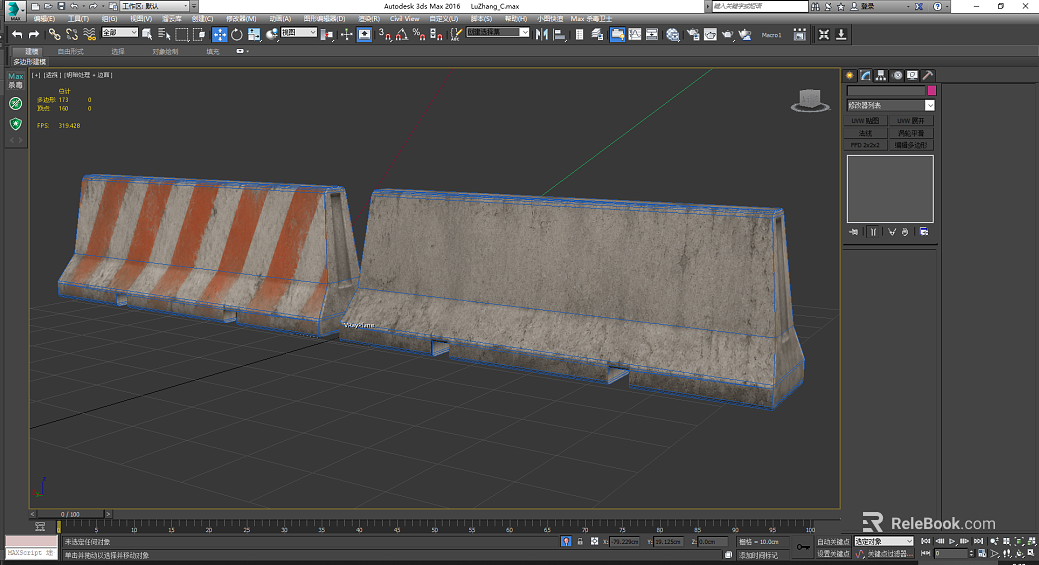This screenshot has height=565, width=1039.
Task: Toggle 3D Snaps
Action: click(x=385, y=34)
